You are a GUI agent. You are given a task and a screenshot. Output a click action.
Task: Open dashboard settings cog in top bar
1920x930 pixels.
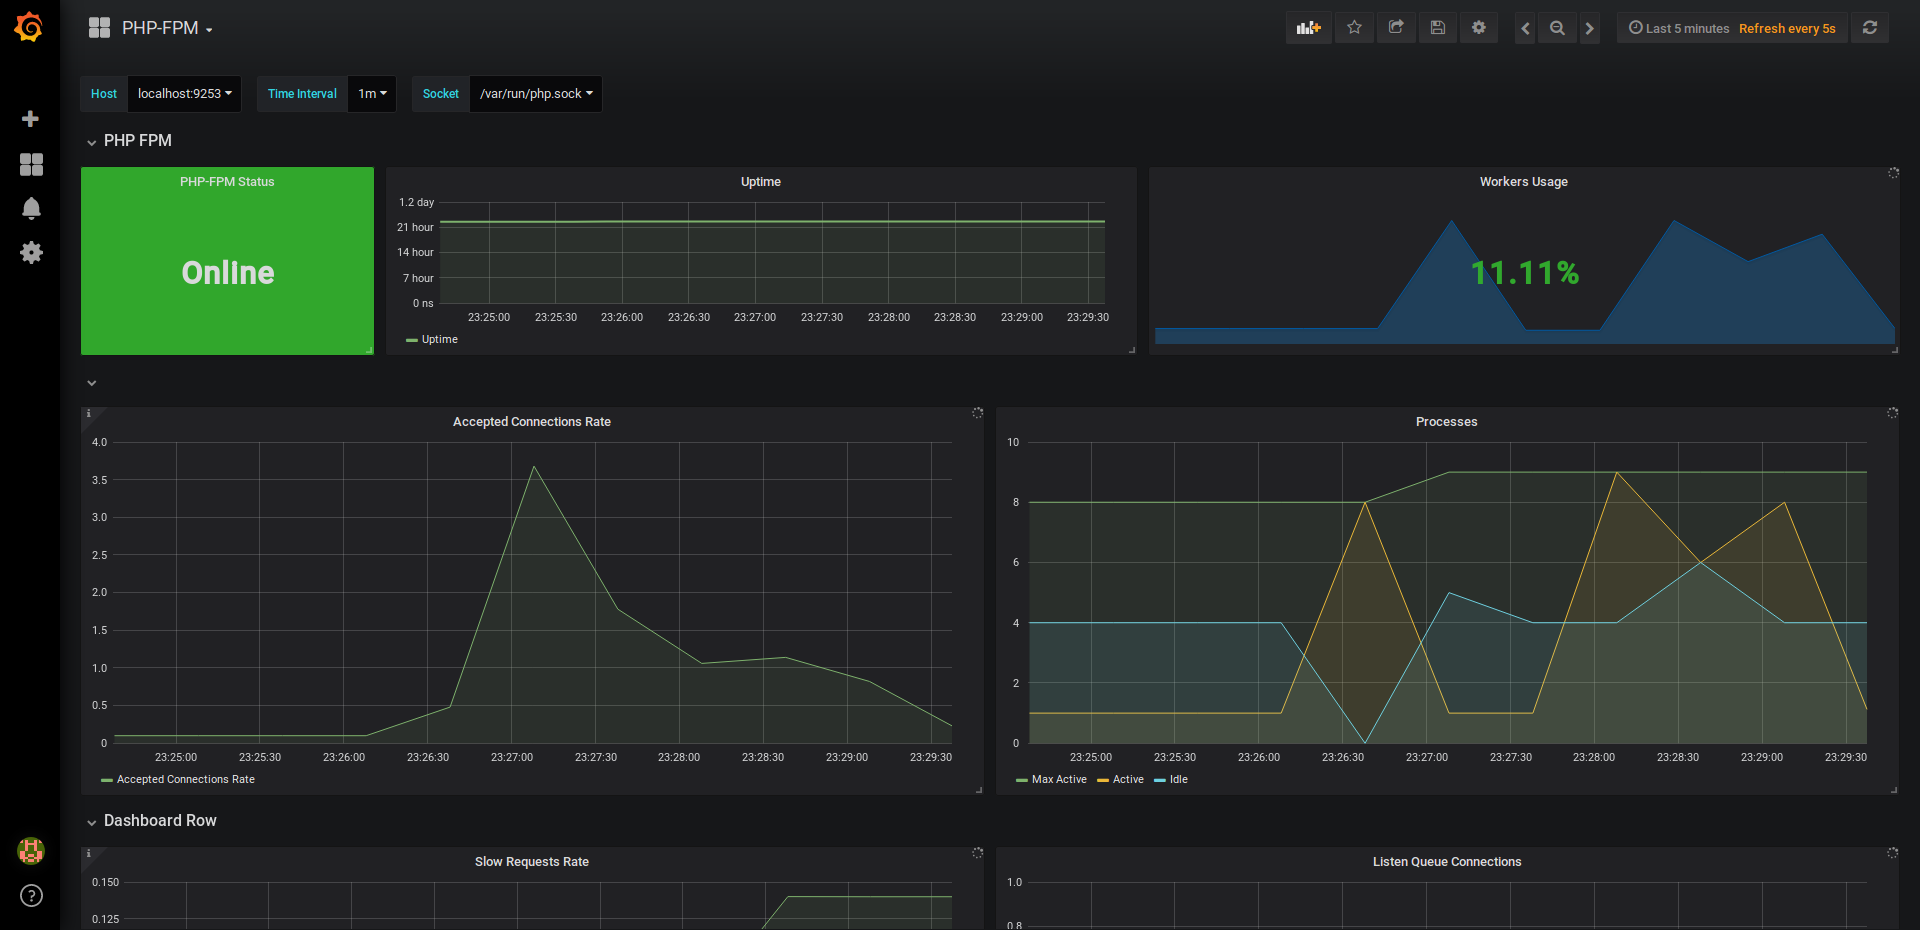[1478, 28]
